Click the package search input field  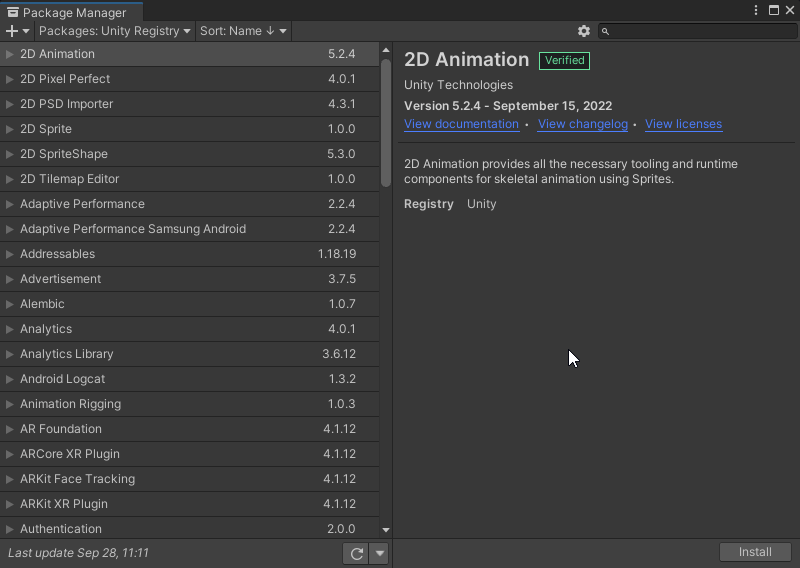[x=697, y=32]
